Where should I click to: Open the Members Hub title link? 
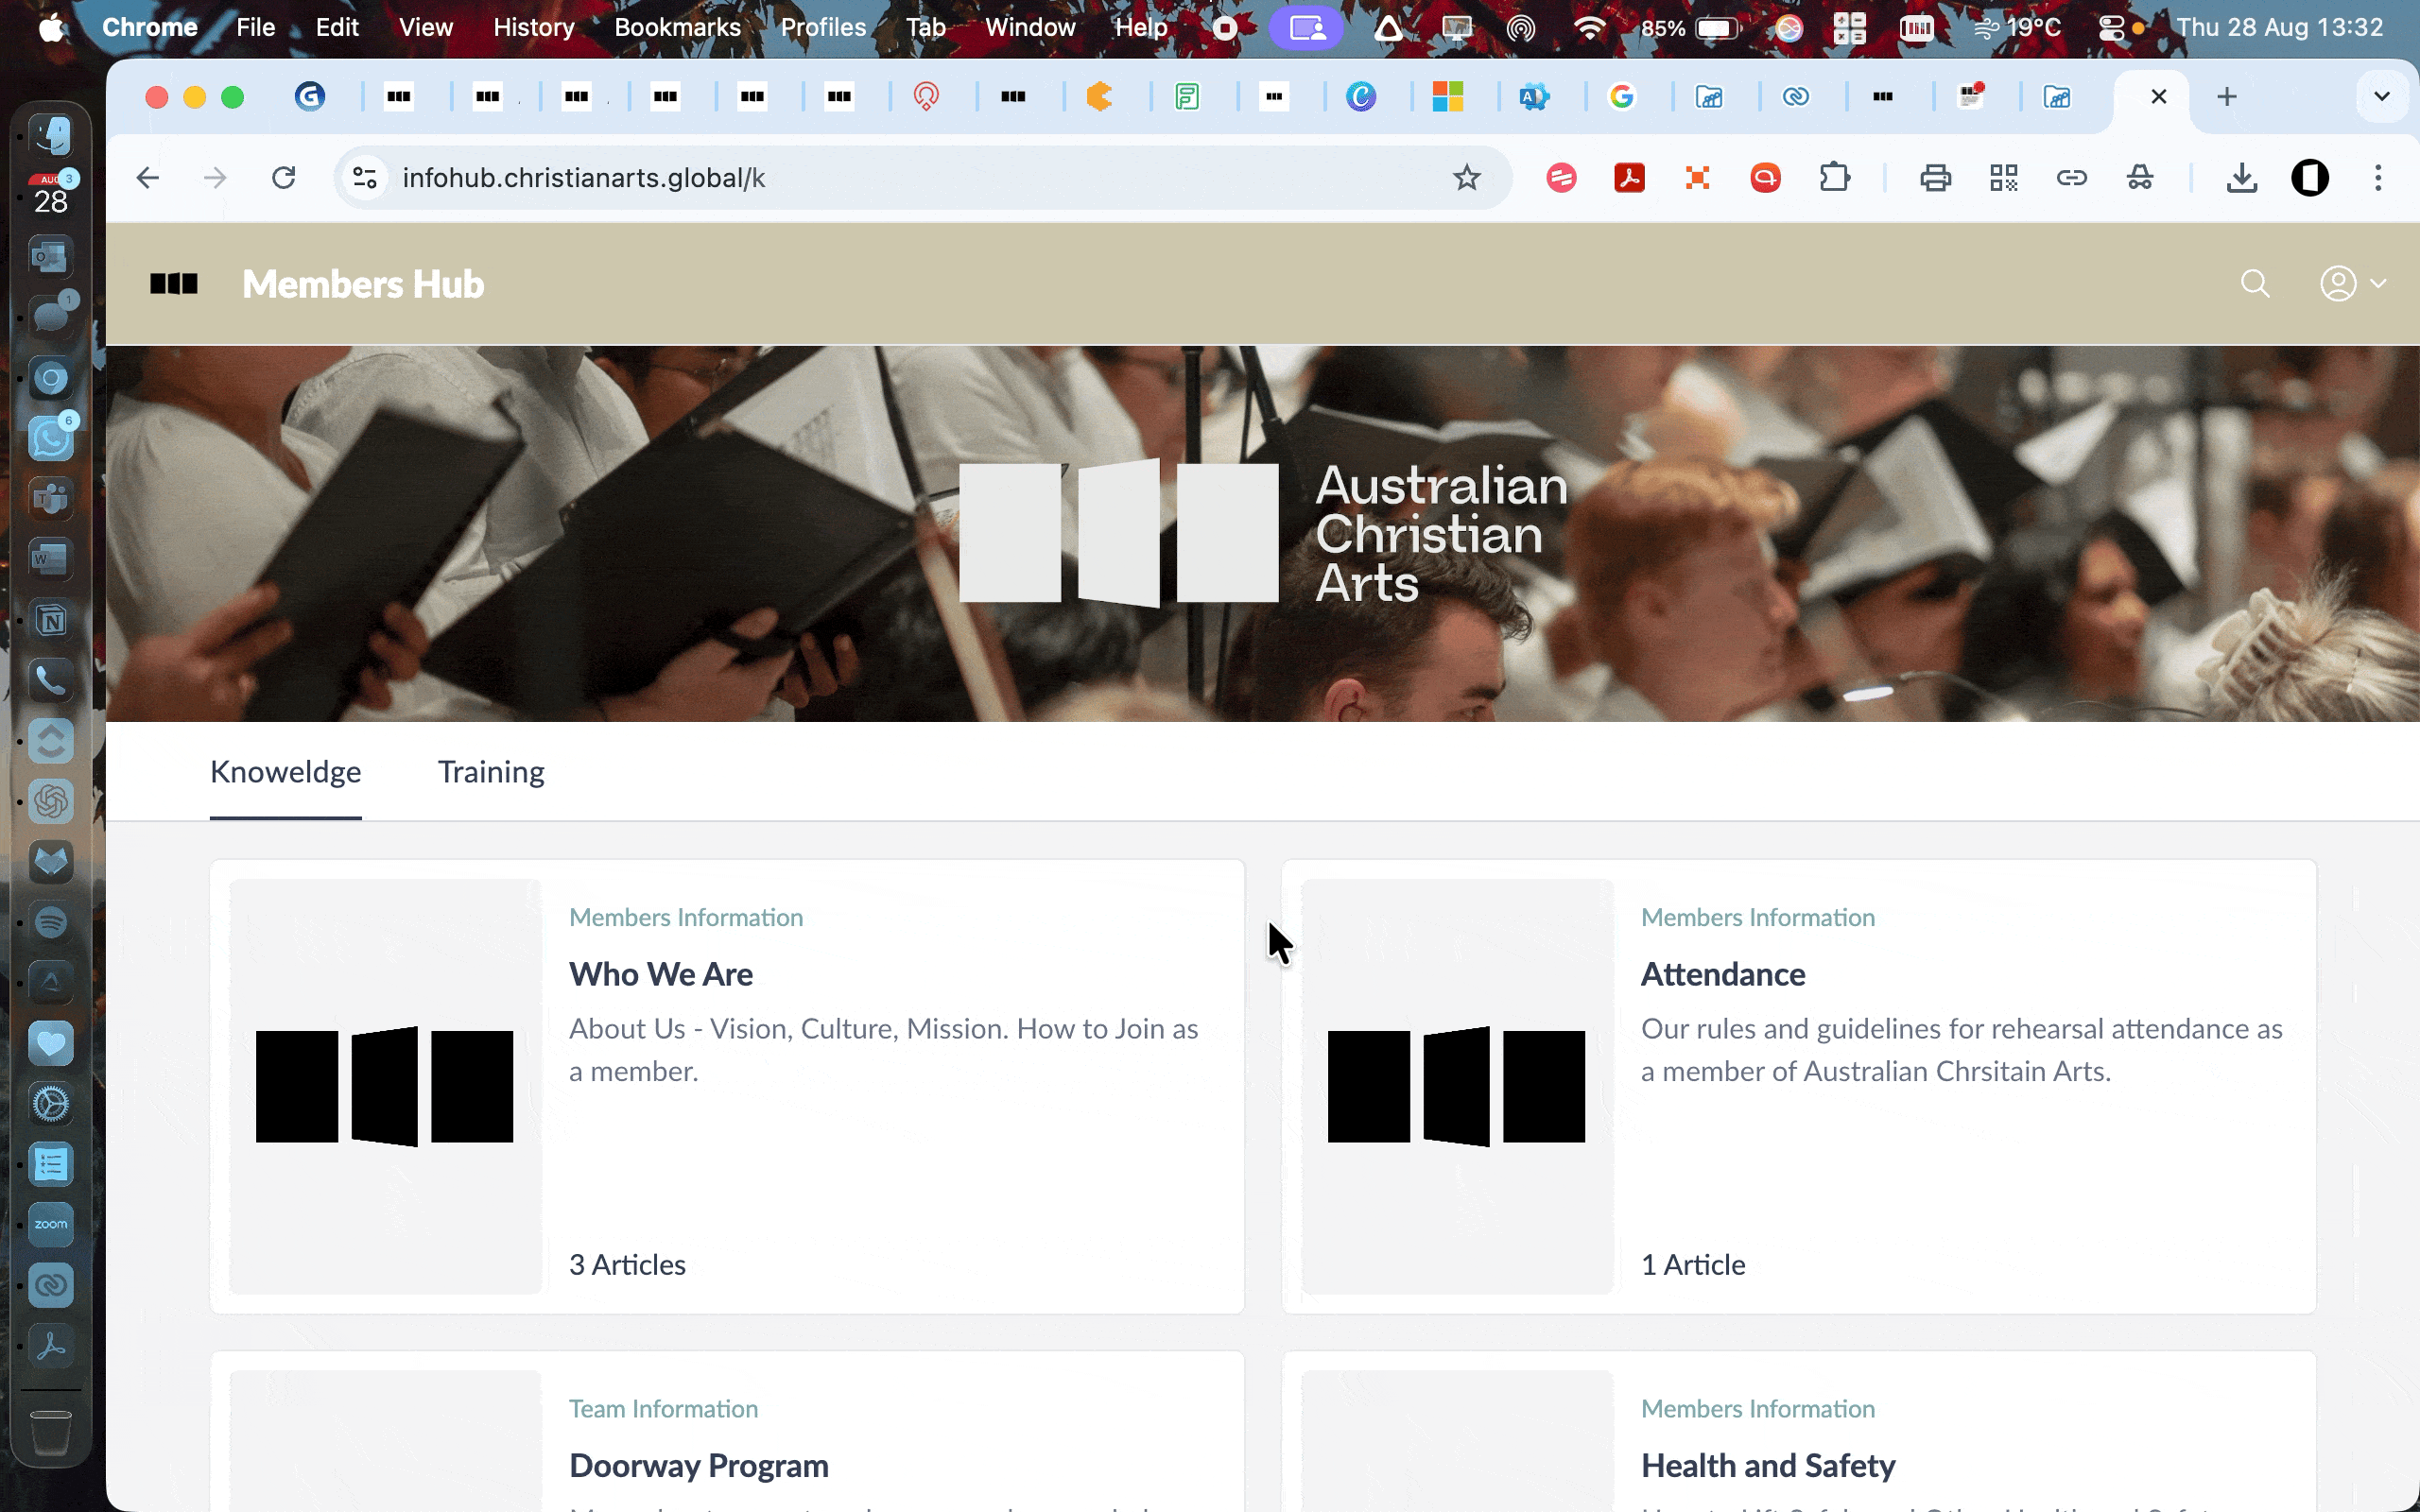click(363, 284)
